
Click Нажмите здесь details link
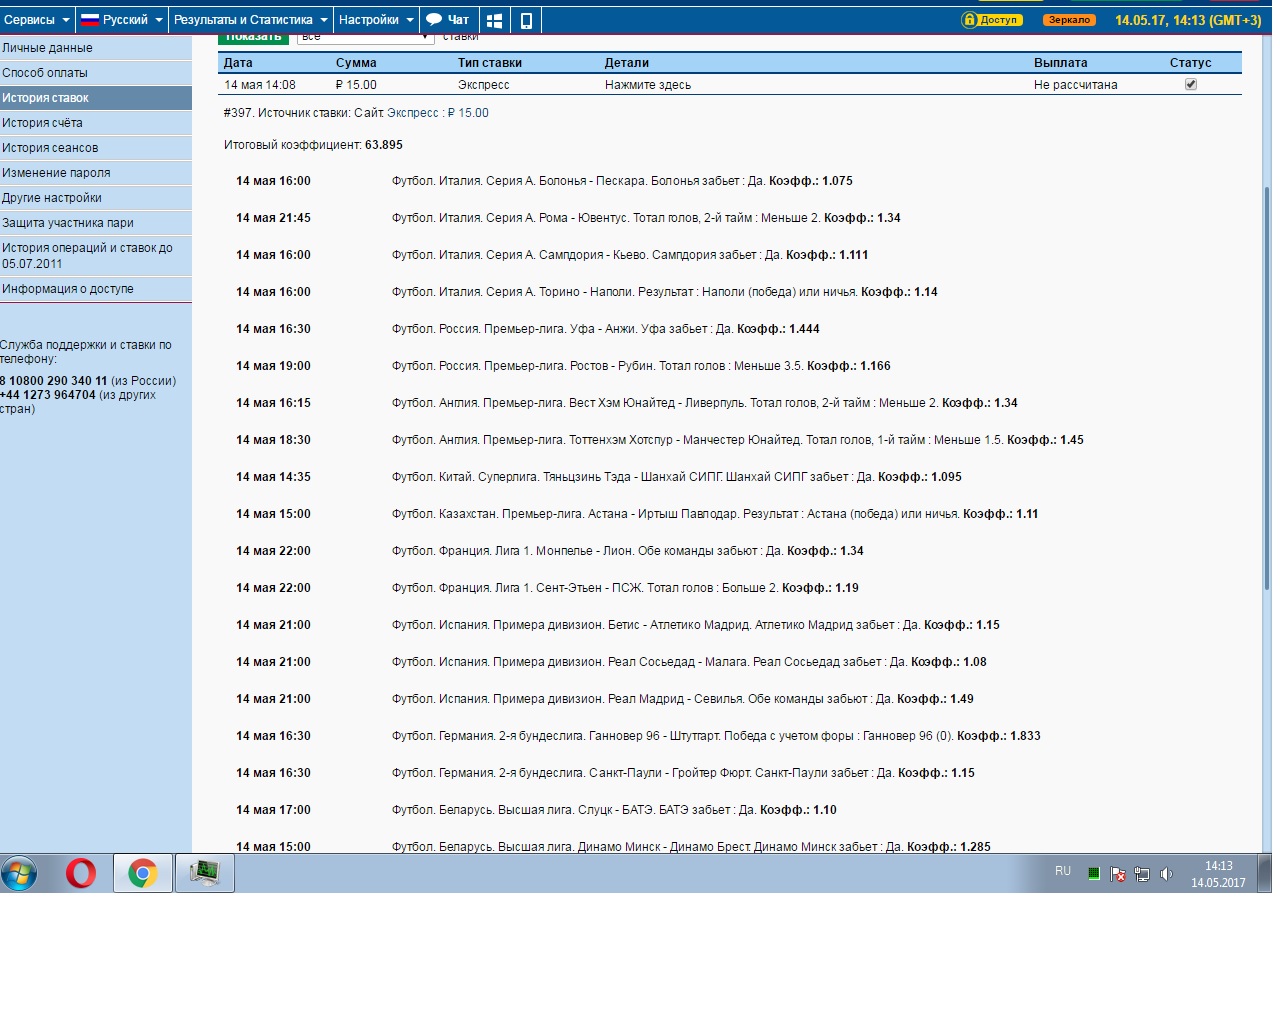648,85
